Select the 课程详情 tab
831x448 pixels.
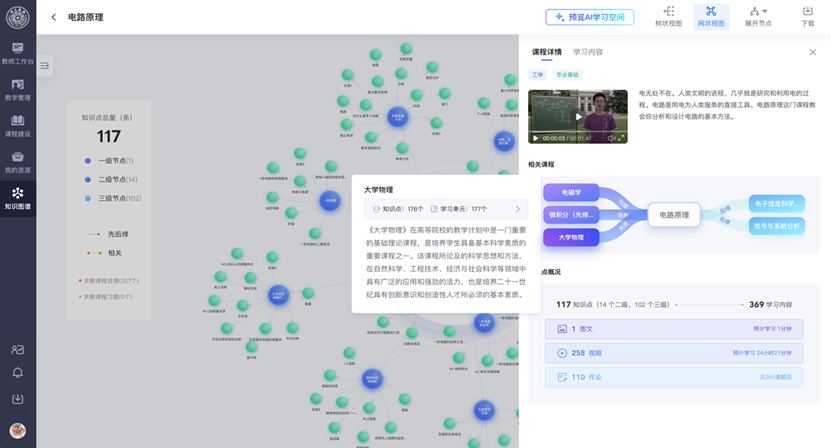click(x=546, y=52)
